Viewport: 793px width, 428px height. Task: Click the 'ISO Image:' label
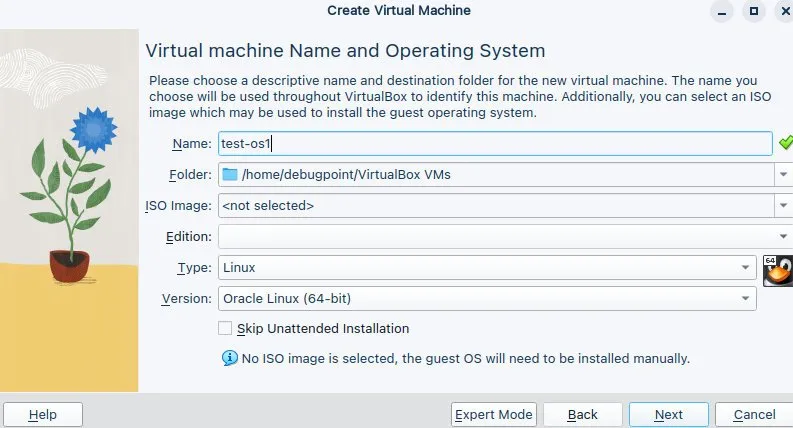pyautogui.click(x=179, y=206)
